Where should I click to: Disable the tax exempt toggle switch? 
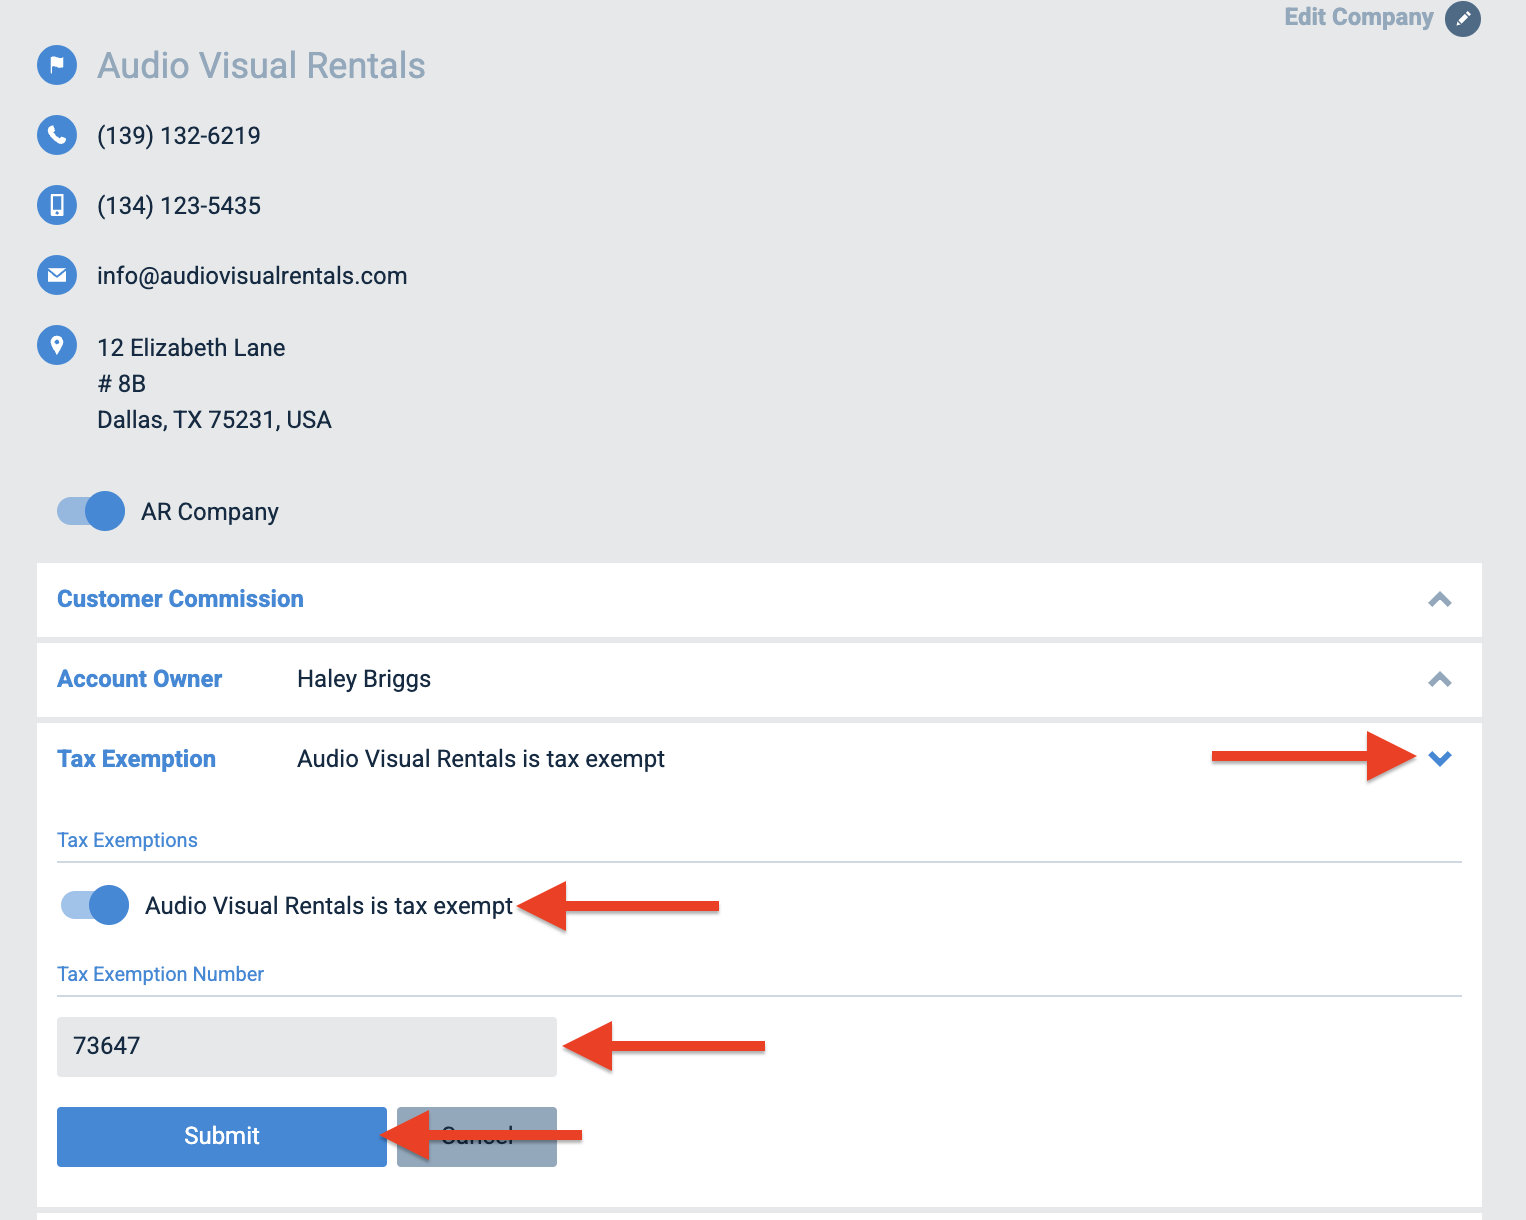click(x=96, y=905)
